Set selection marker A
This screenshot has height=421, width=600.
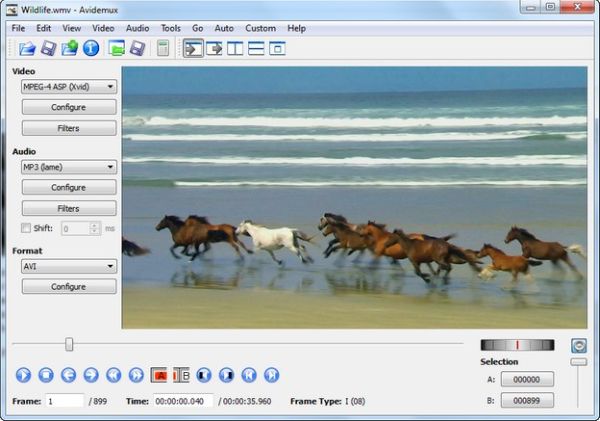click(159, 375)
